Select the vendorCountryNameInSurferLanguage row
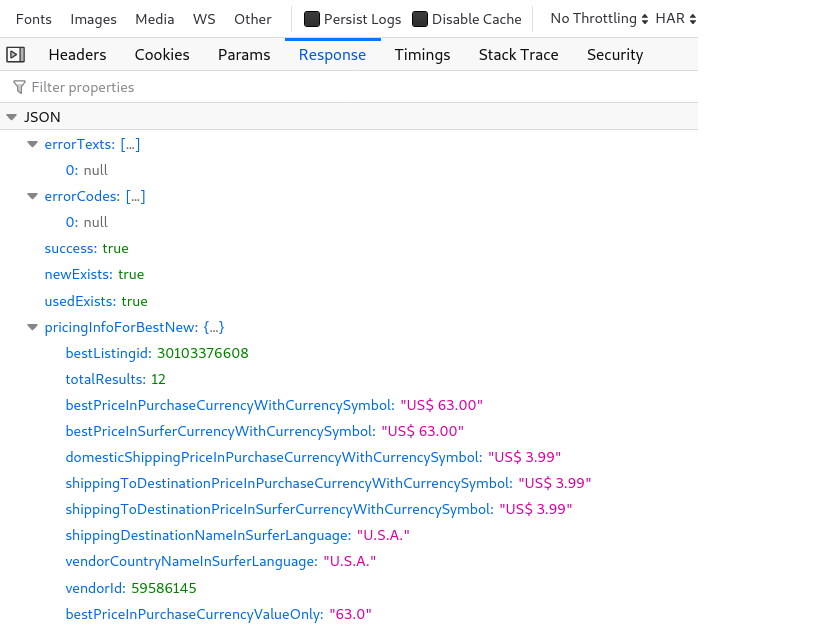 point(349,562)
